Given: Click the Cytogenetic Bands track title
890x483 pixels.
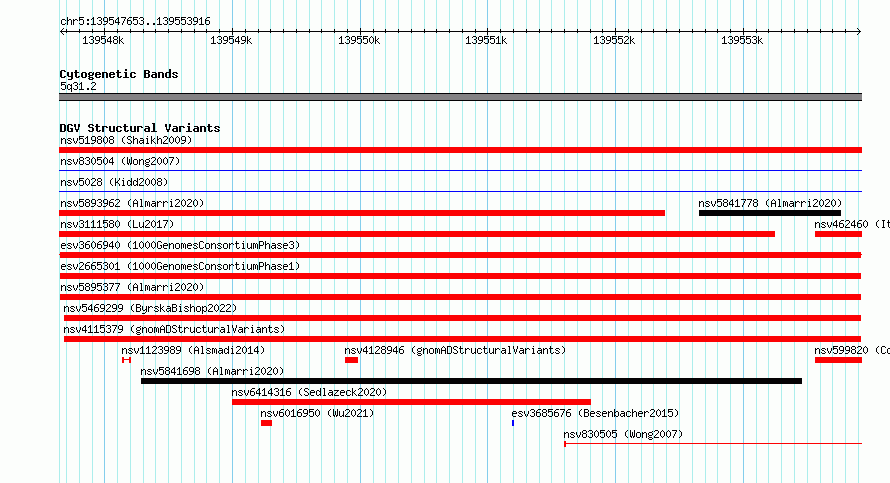Looking at the screenshot, I should pyautogui.click(x=119, y=74).
